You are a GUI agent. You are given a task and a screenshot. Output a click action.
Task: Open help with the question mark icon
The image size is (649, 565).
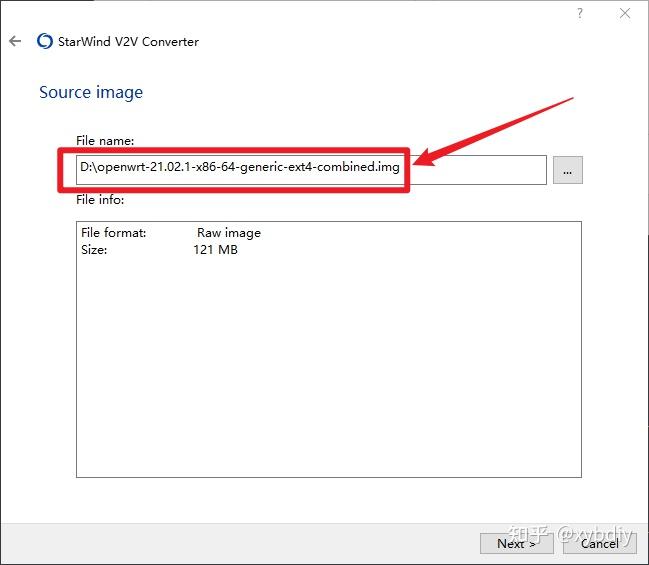(580, 13)
